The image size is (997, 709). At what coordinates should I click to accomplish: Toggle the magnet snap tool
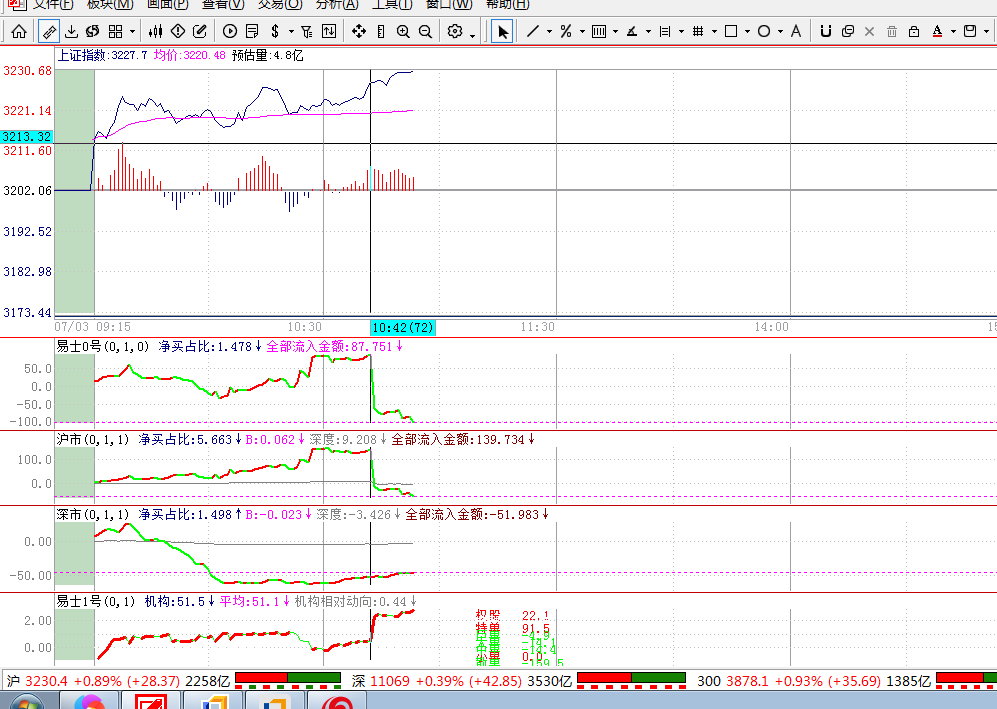825,32
